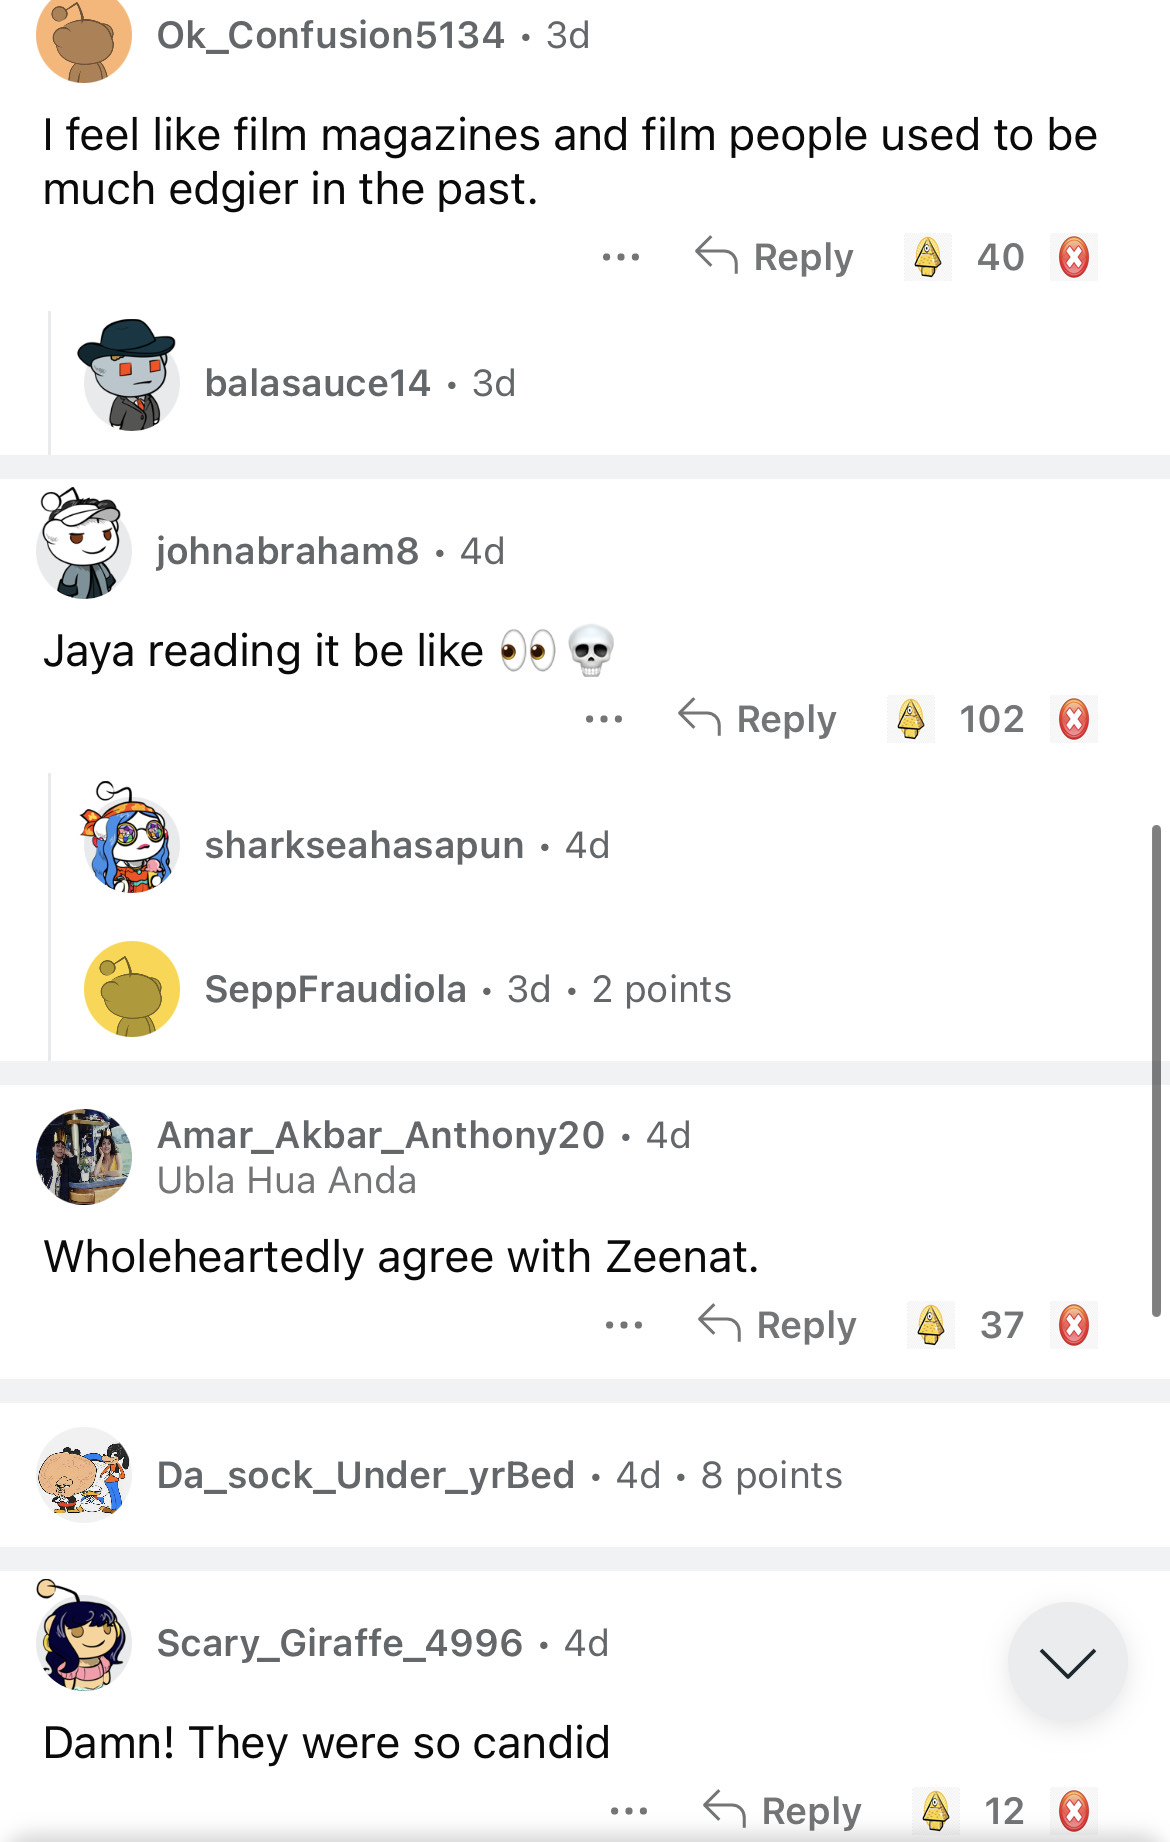
Task: Upvote johnabraham8's Jaya comment
Action: (x=911, y=719)
